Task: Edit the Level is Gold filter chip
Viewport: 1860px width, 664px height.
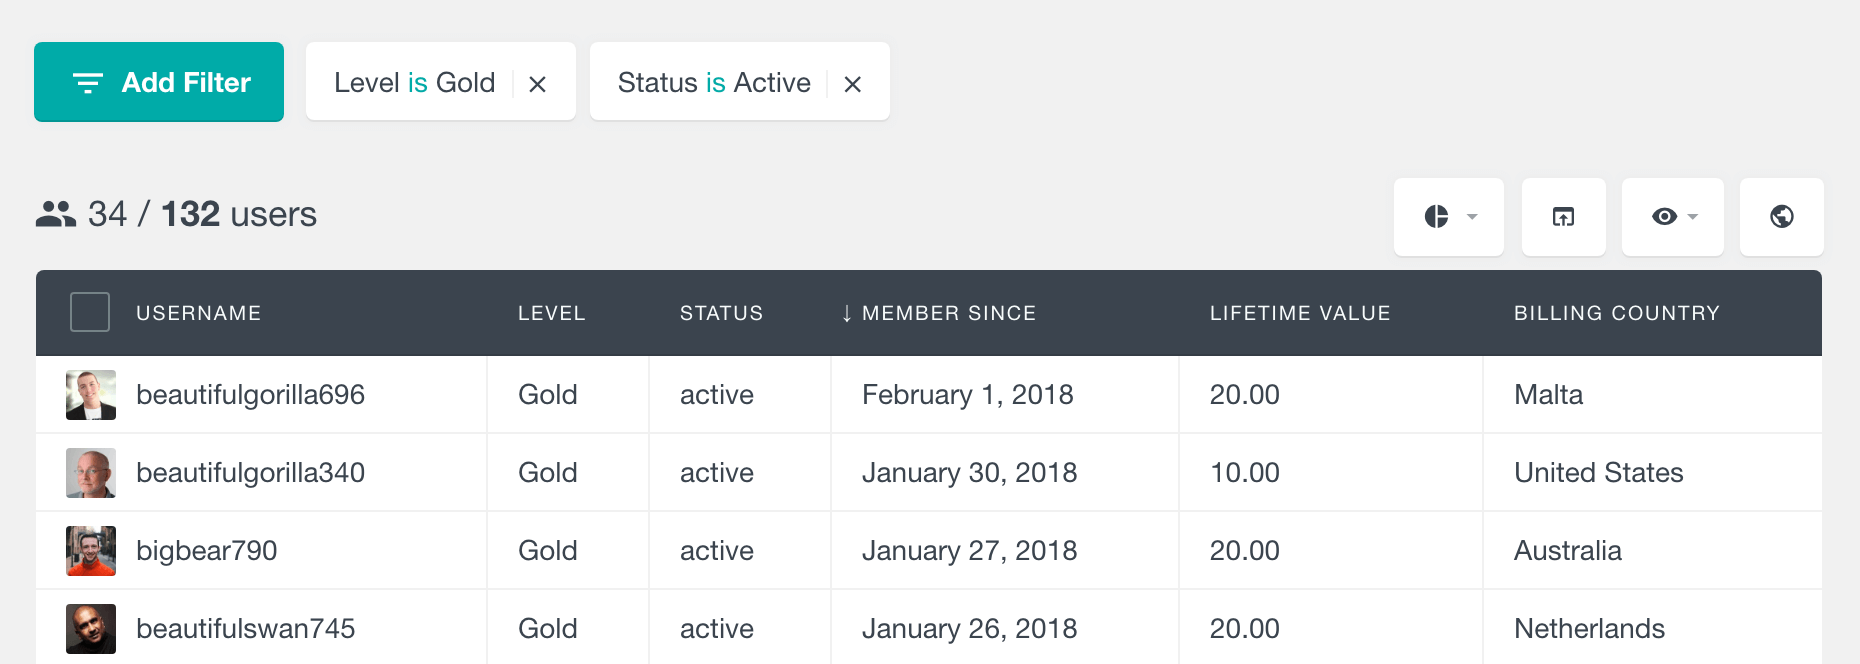Action: [414, 82]
